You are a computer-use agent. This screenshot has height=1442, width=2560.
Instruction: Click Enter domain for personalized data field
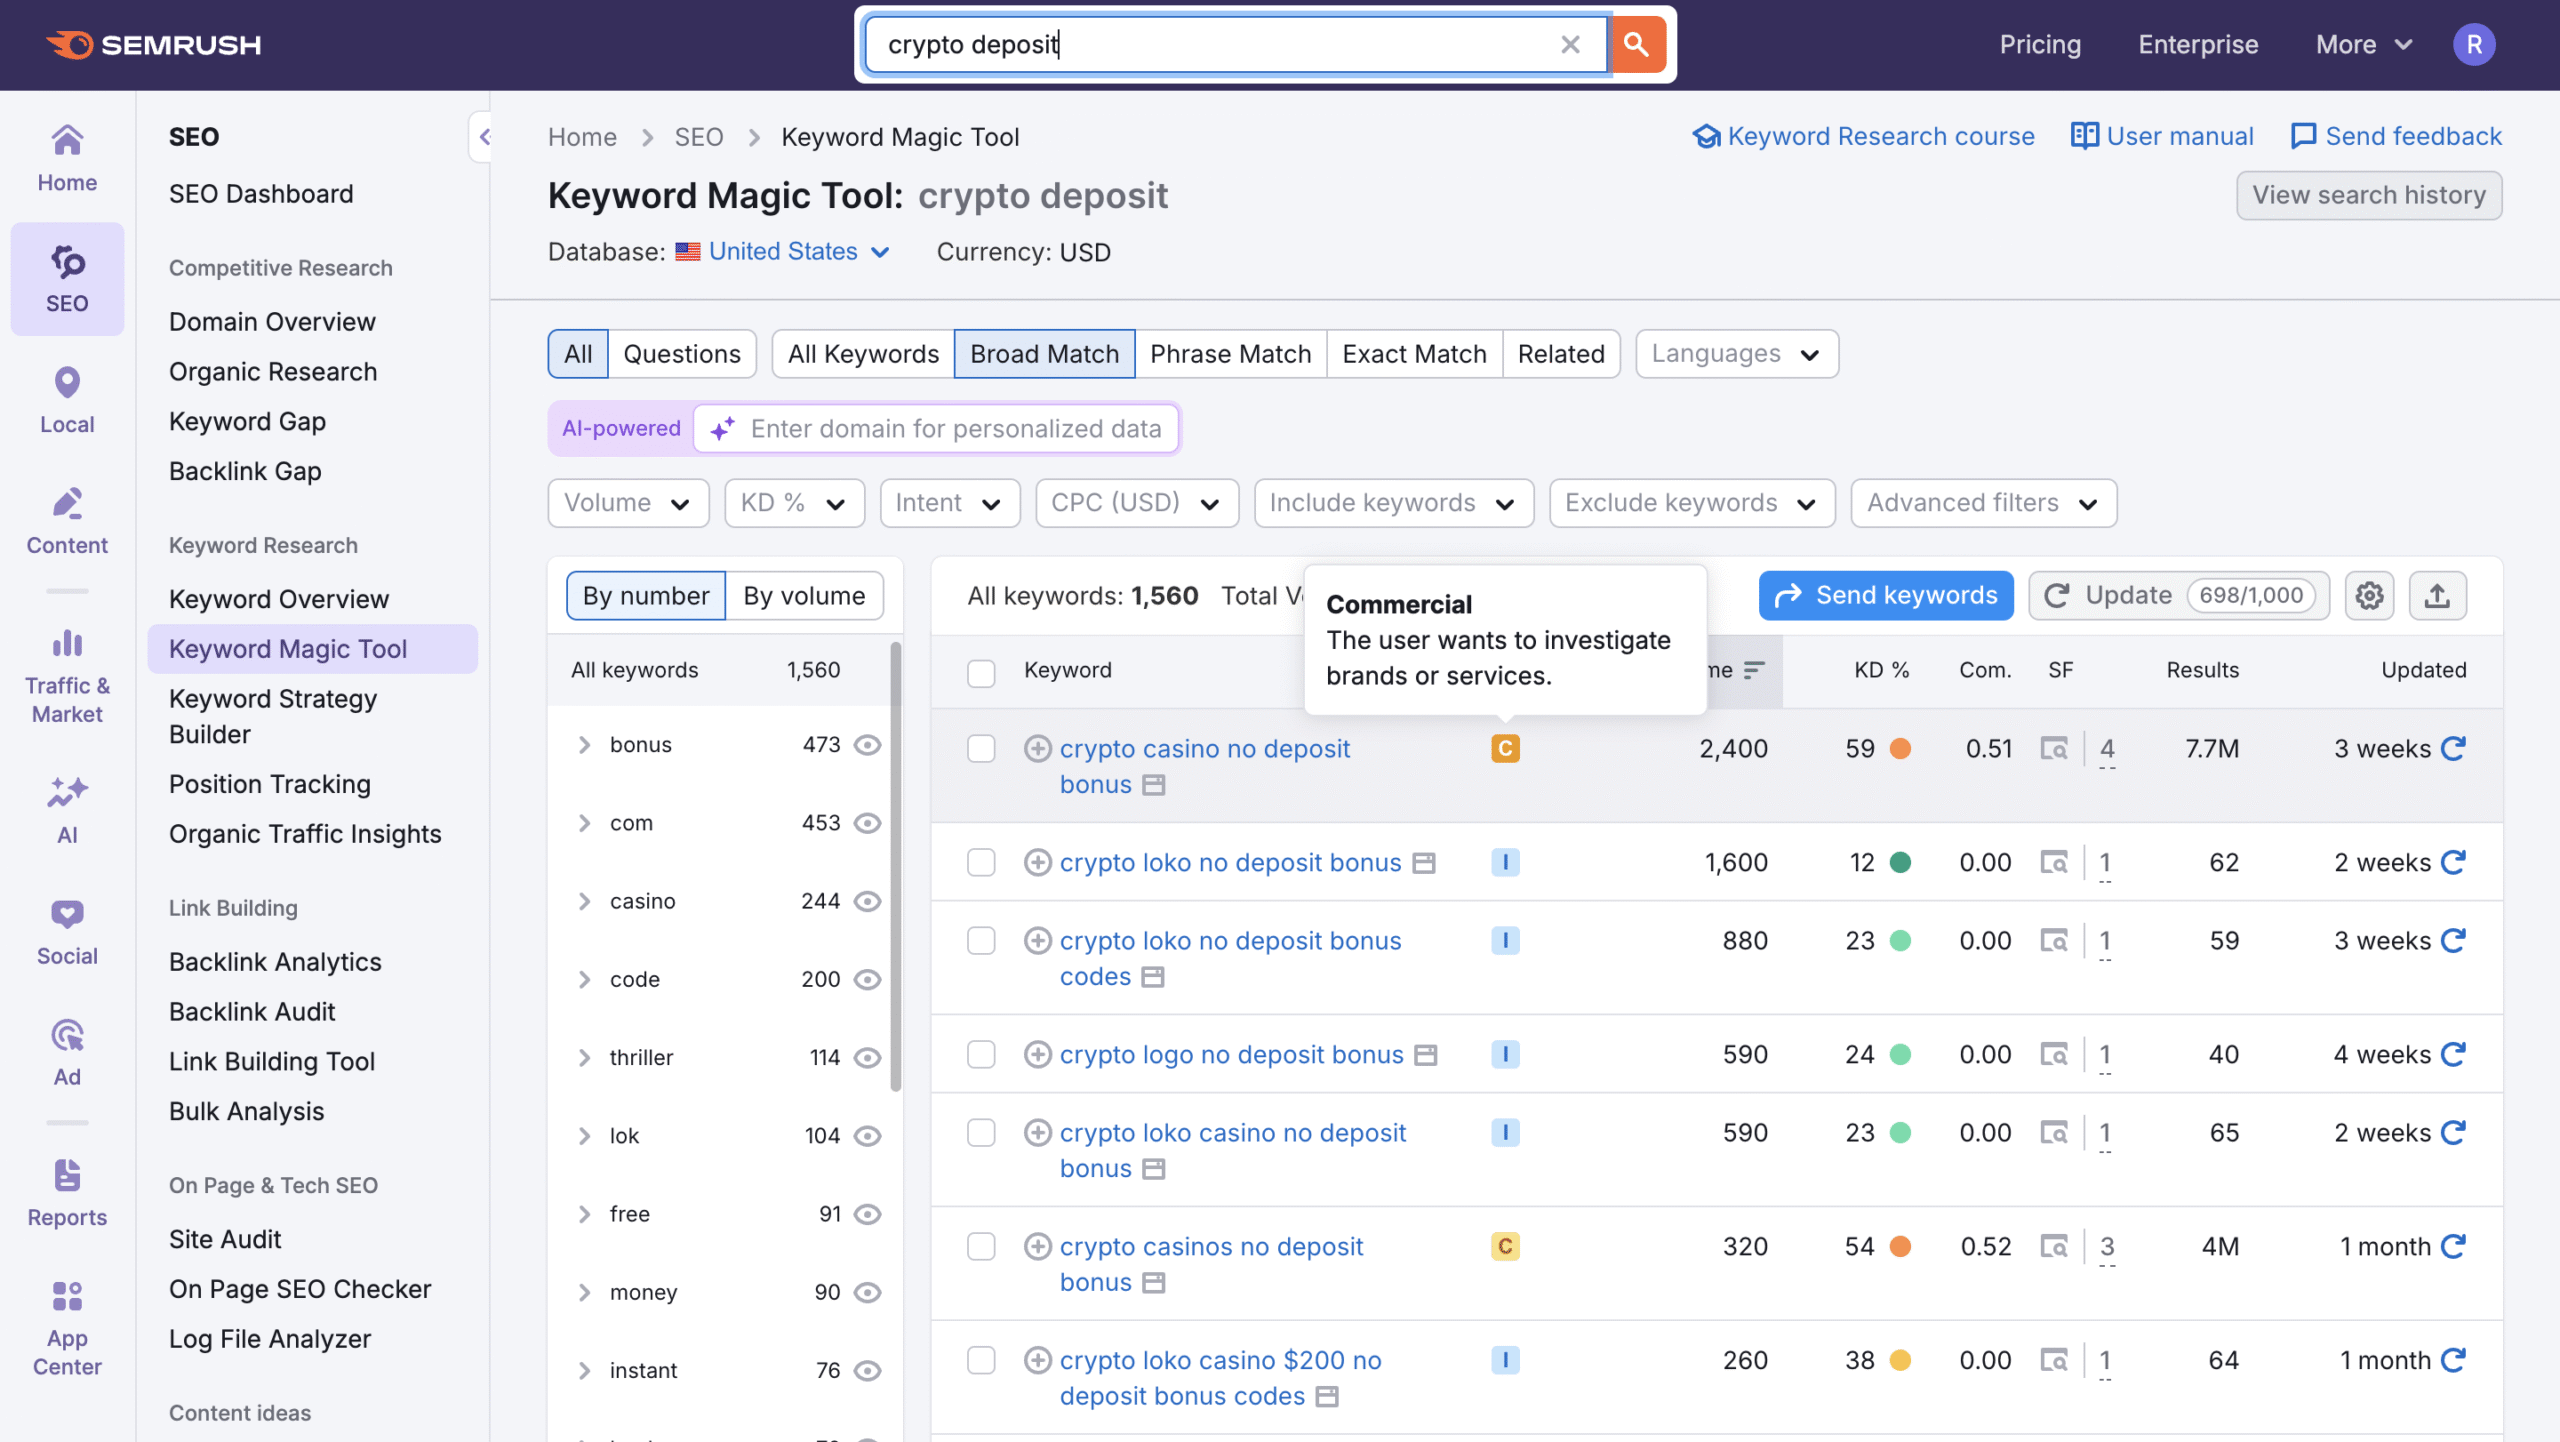[x=936, y=429]
